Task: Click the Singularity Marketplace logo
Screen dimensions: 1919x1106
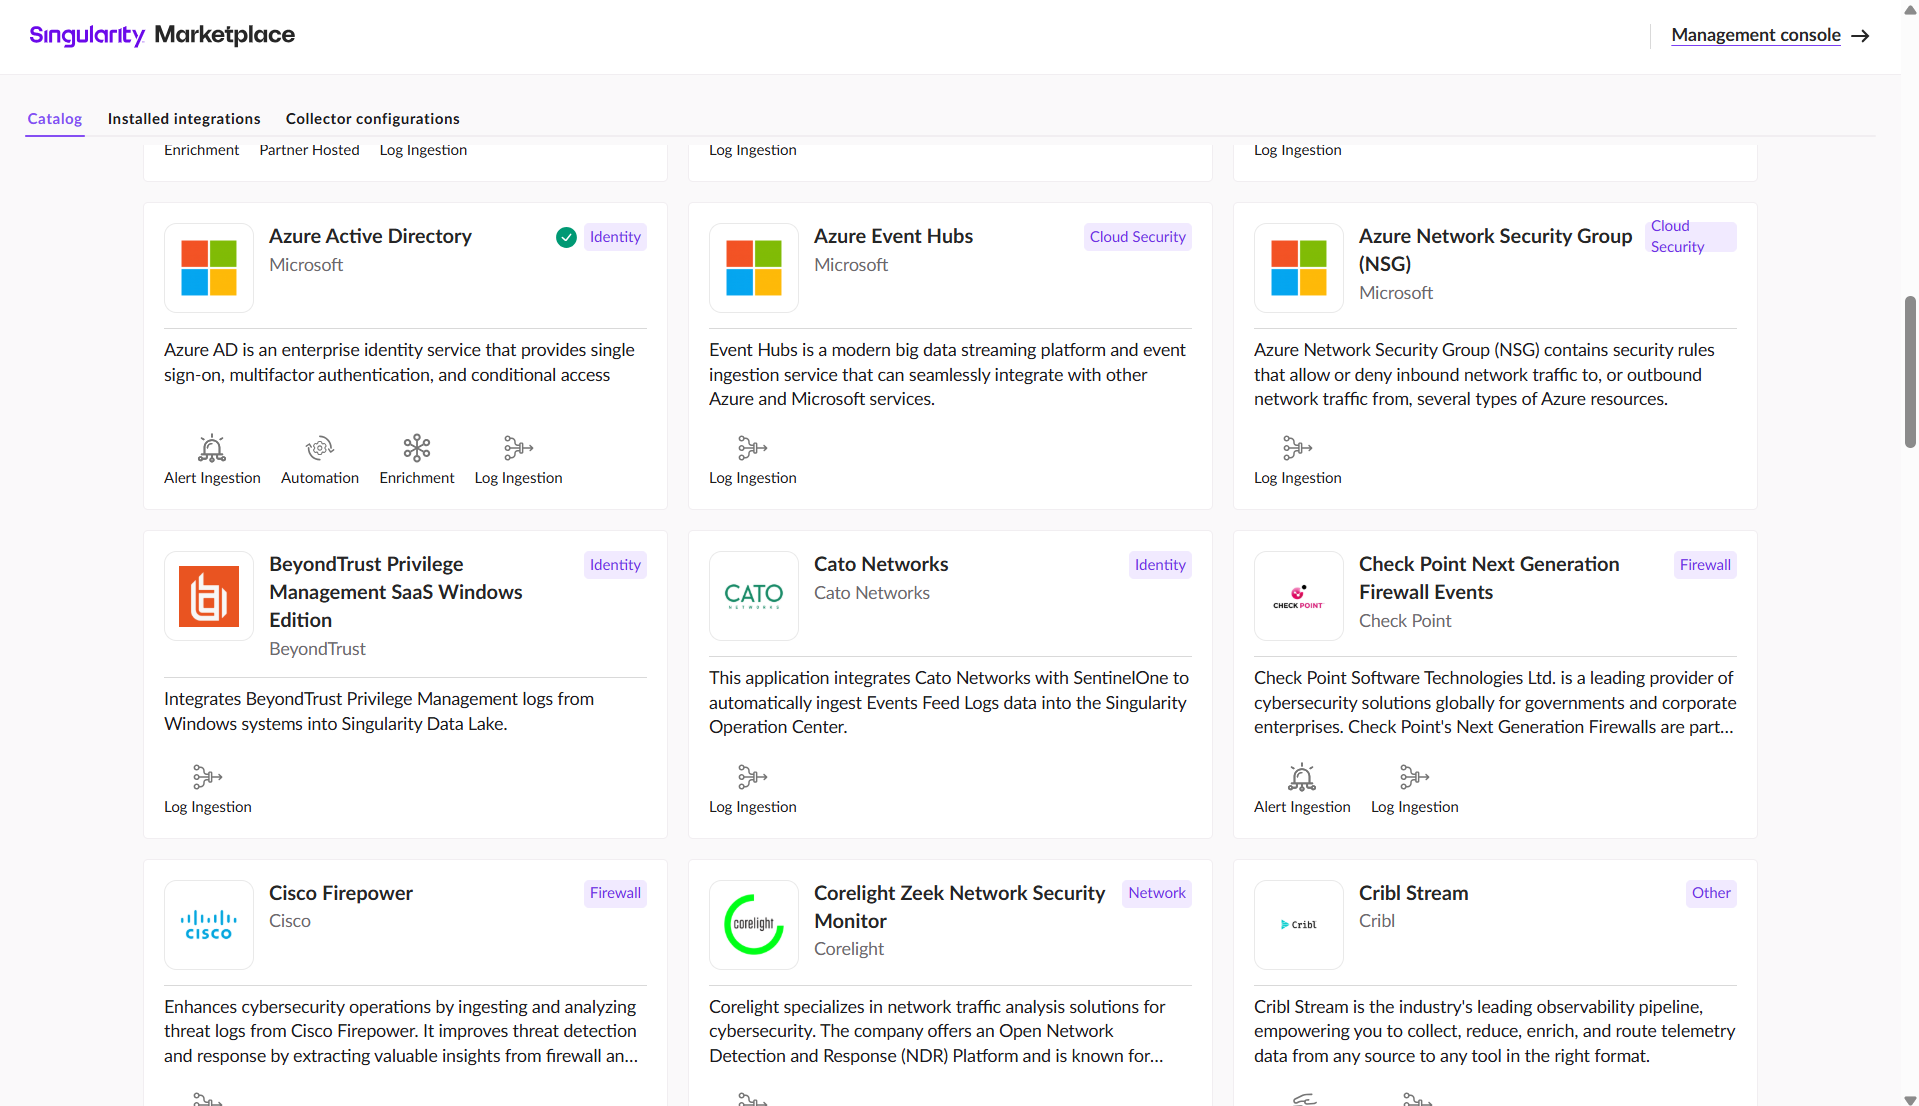Action: coord(162,35)
